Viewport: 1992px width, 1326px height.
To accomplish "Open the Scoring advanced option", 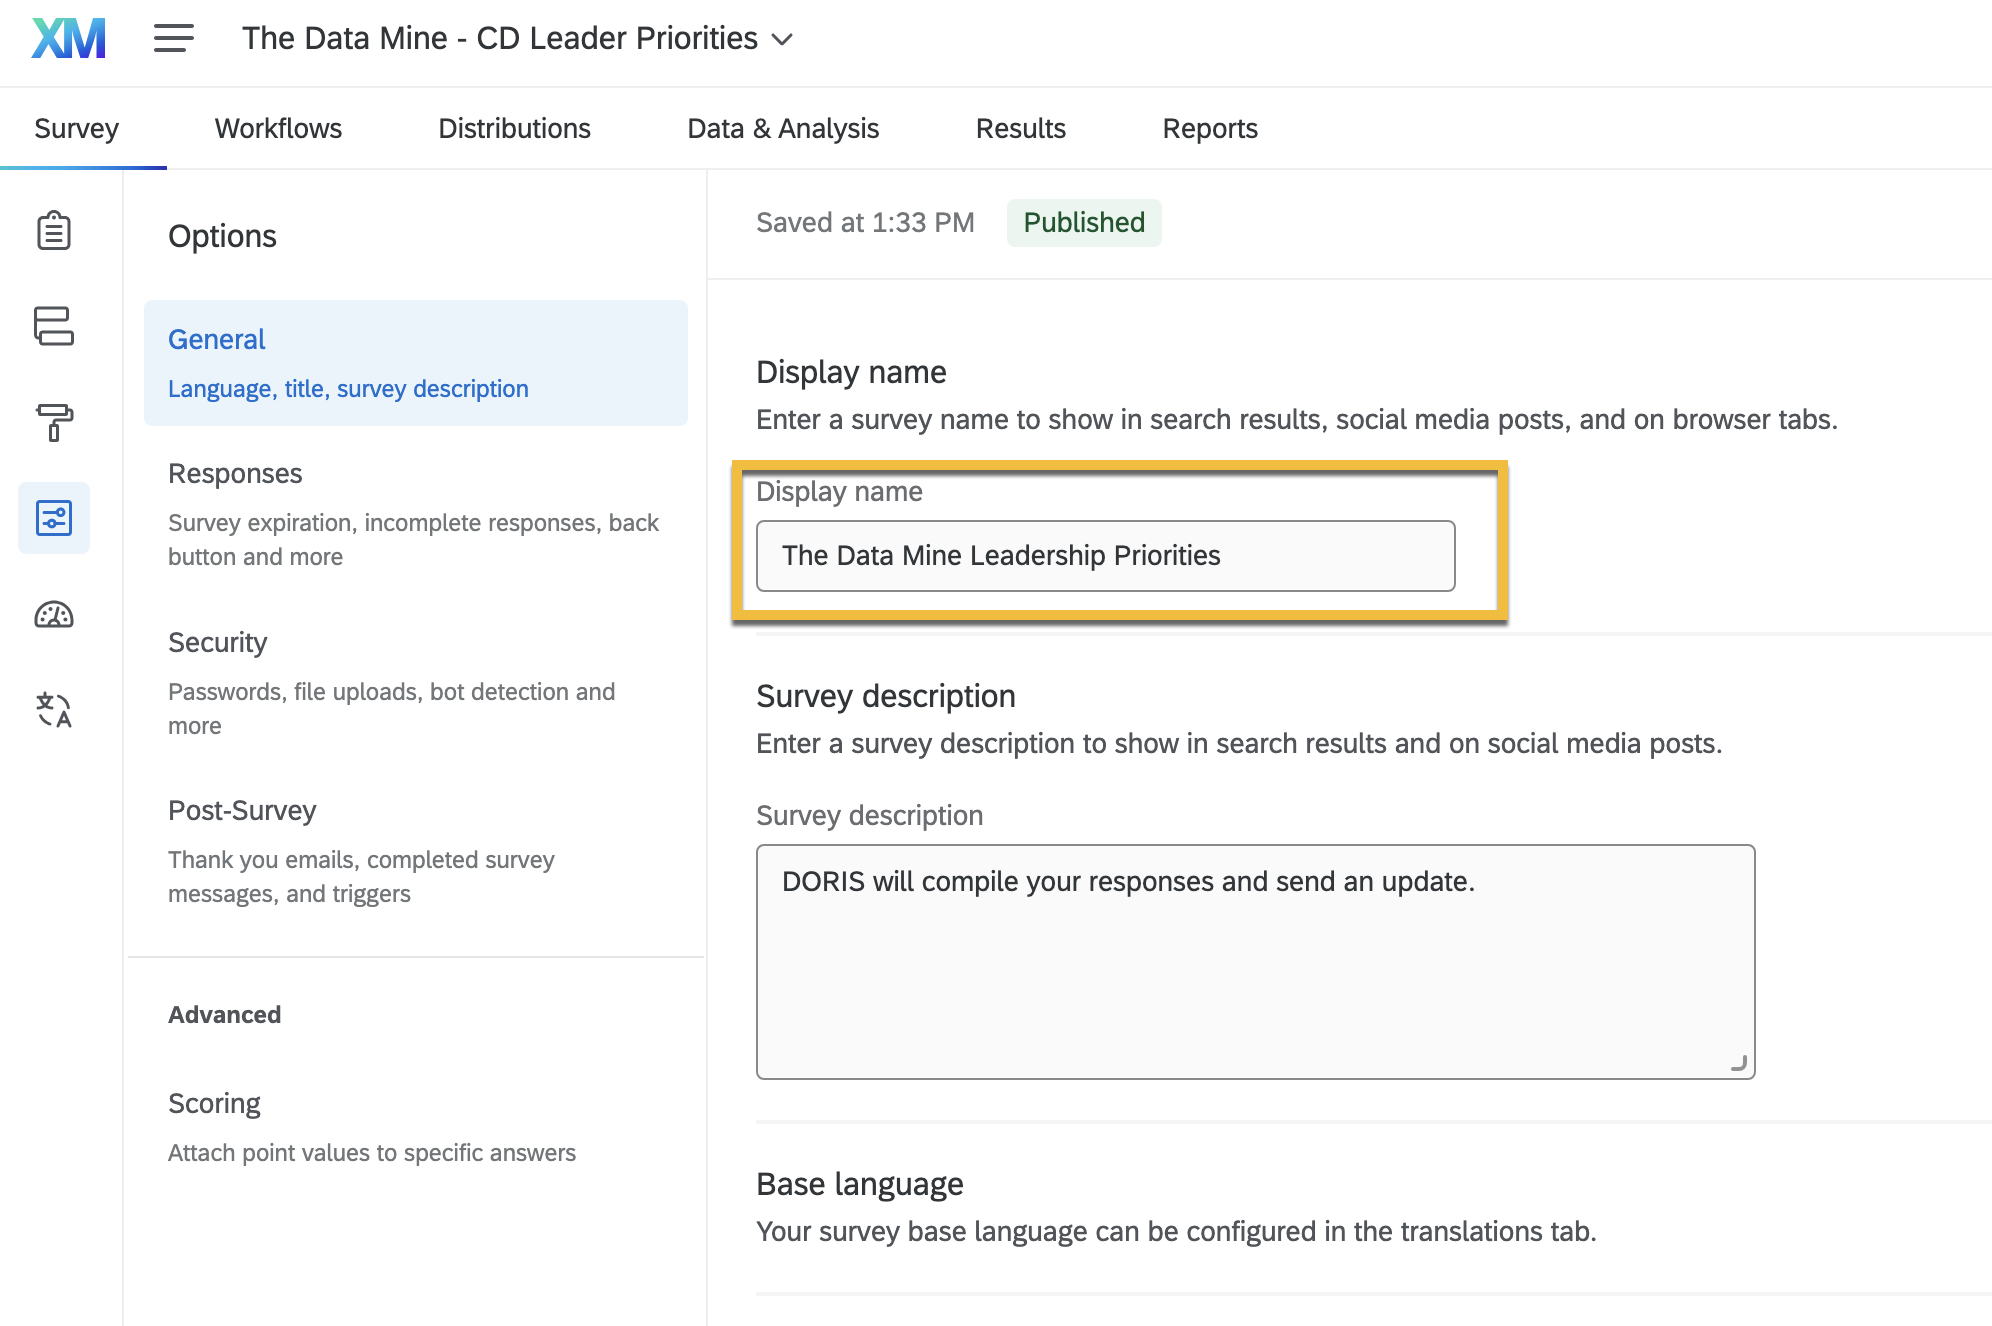I will point(416,1127).
